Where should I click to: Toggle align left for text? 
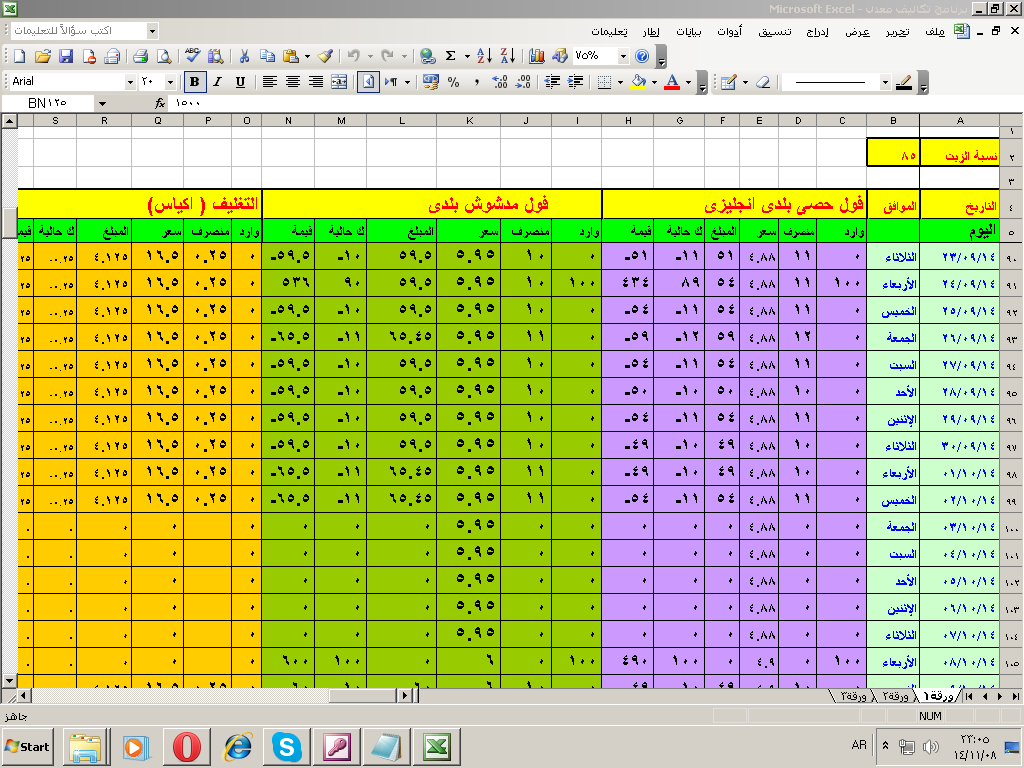coord(269,82)
